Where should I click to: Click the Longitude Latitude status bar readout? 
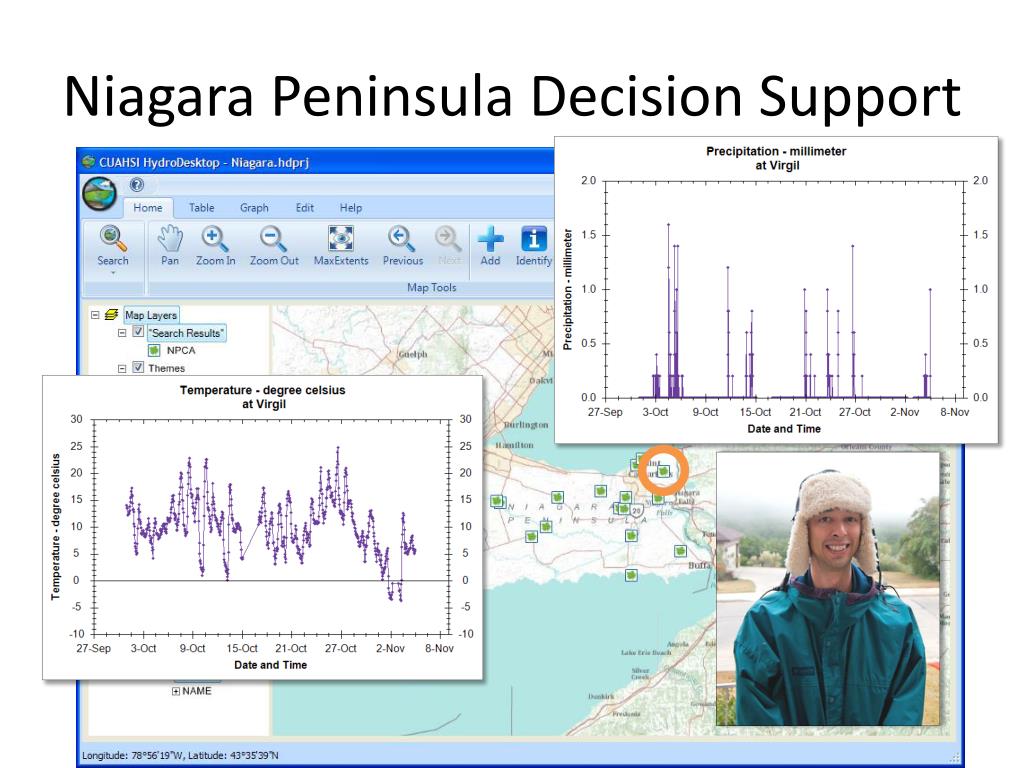180,756
